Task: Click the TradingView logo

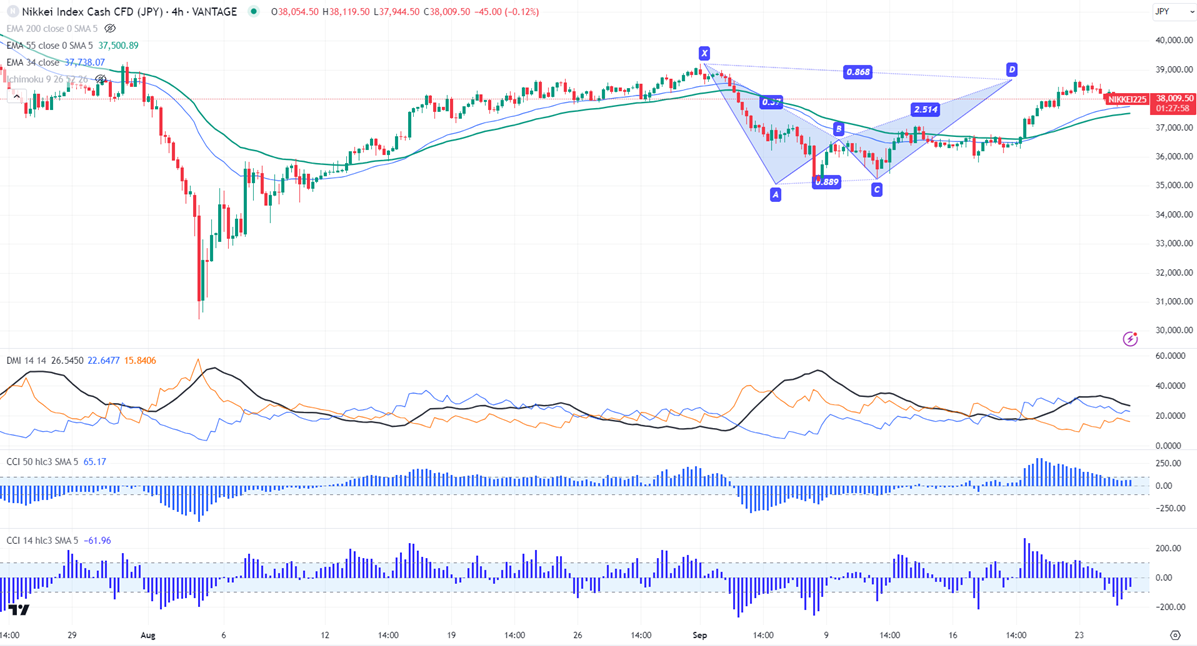Action: tap(19, 609)
